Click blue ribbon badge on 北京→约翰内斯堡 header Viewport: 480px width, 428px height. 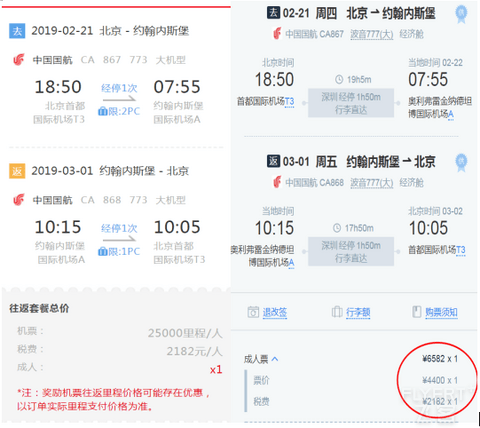pyautogui.click(x=461, y=14)
